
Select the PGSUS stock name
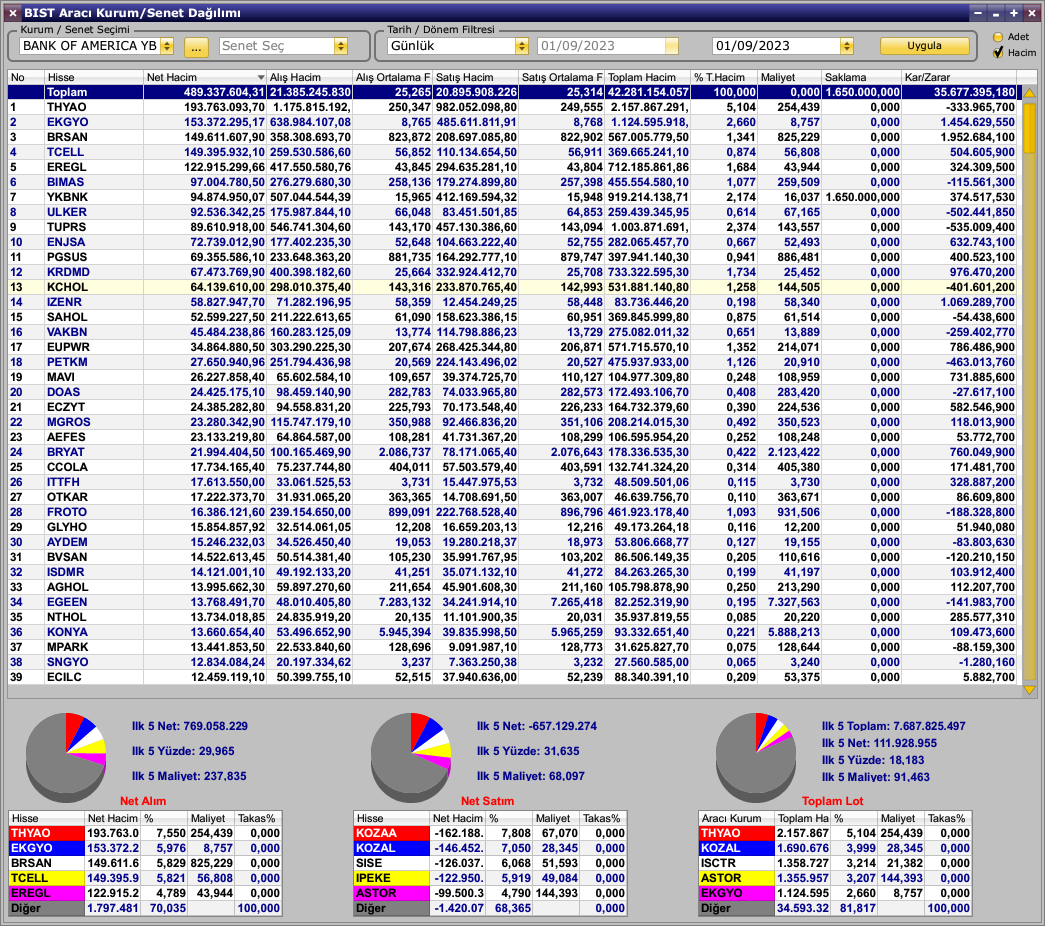67,257
